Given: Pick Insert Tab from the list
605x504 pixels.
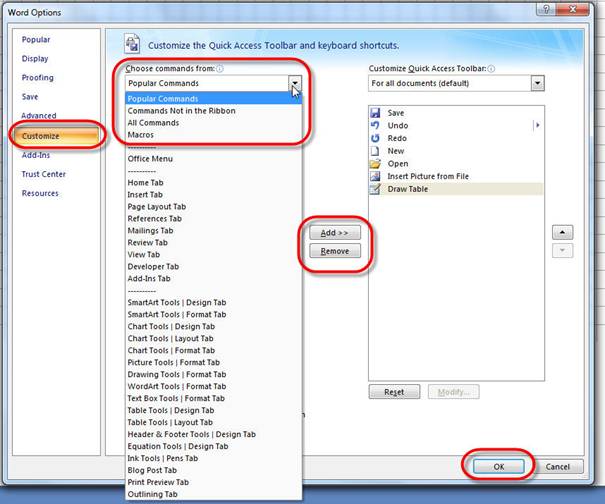Looking at the screenshot, I should 213,194.
